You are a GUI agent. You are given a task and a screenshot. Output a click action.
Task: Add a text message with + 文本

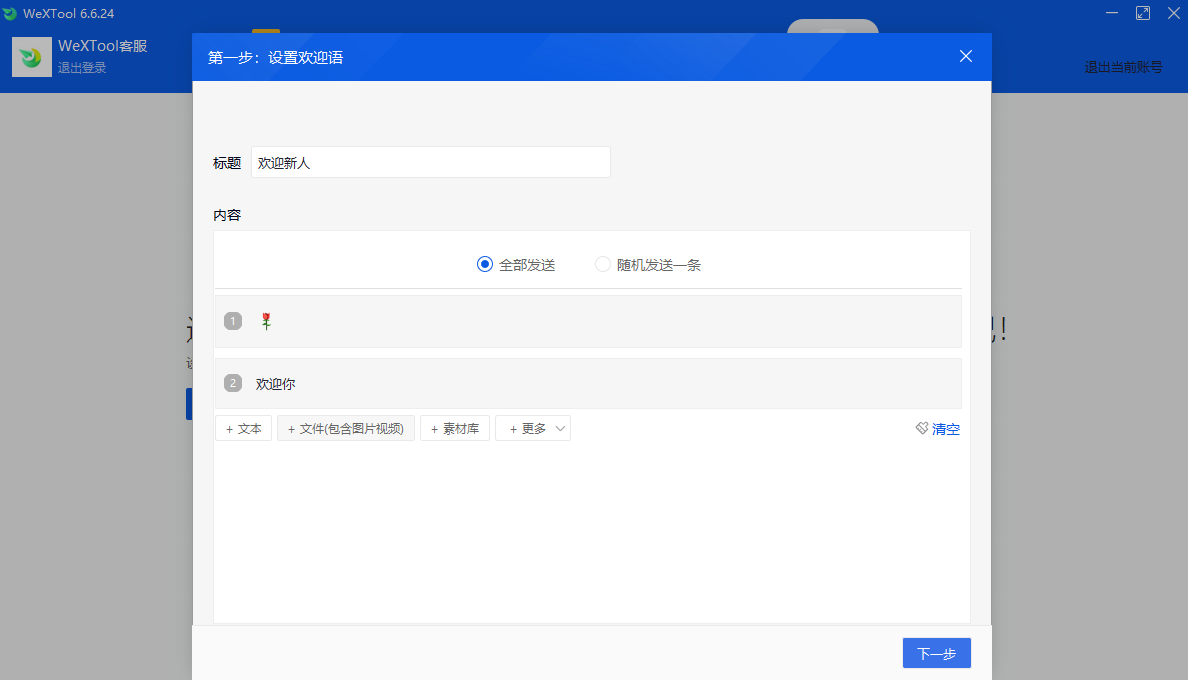tap(243, 429)
